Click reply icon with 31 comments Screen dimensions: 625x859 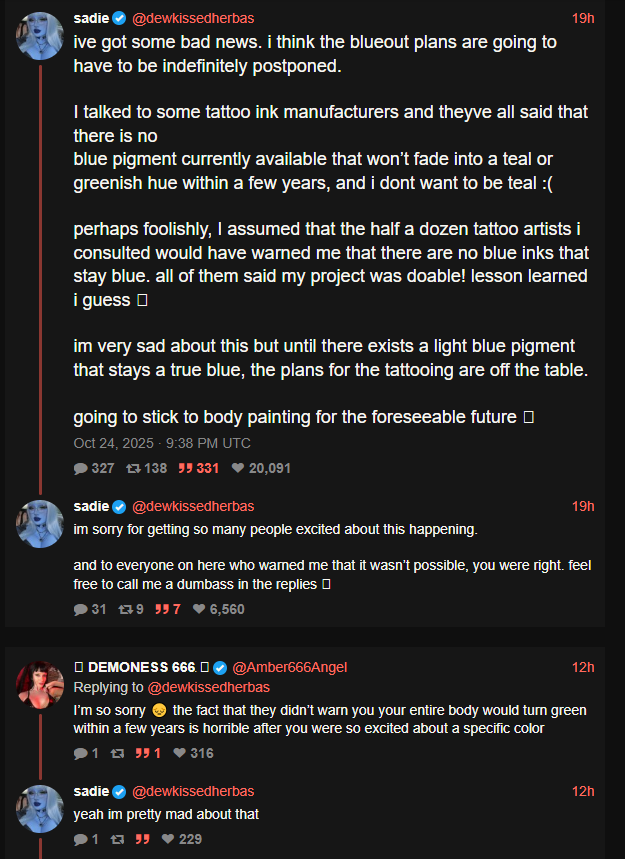(81, 609)
